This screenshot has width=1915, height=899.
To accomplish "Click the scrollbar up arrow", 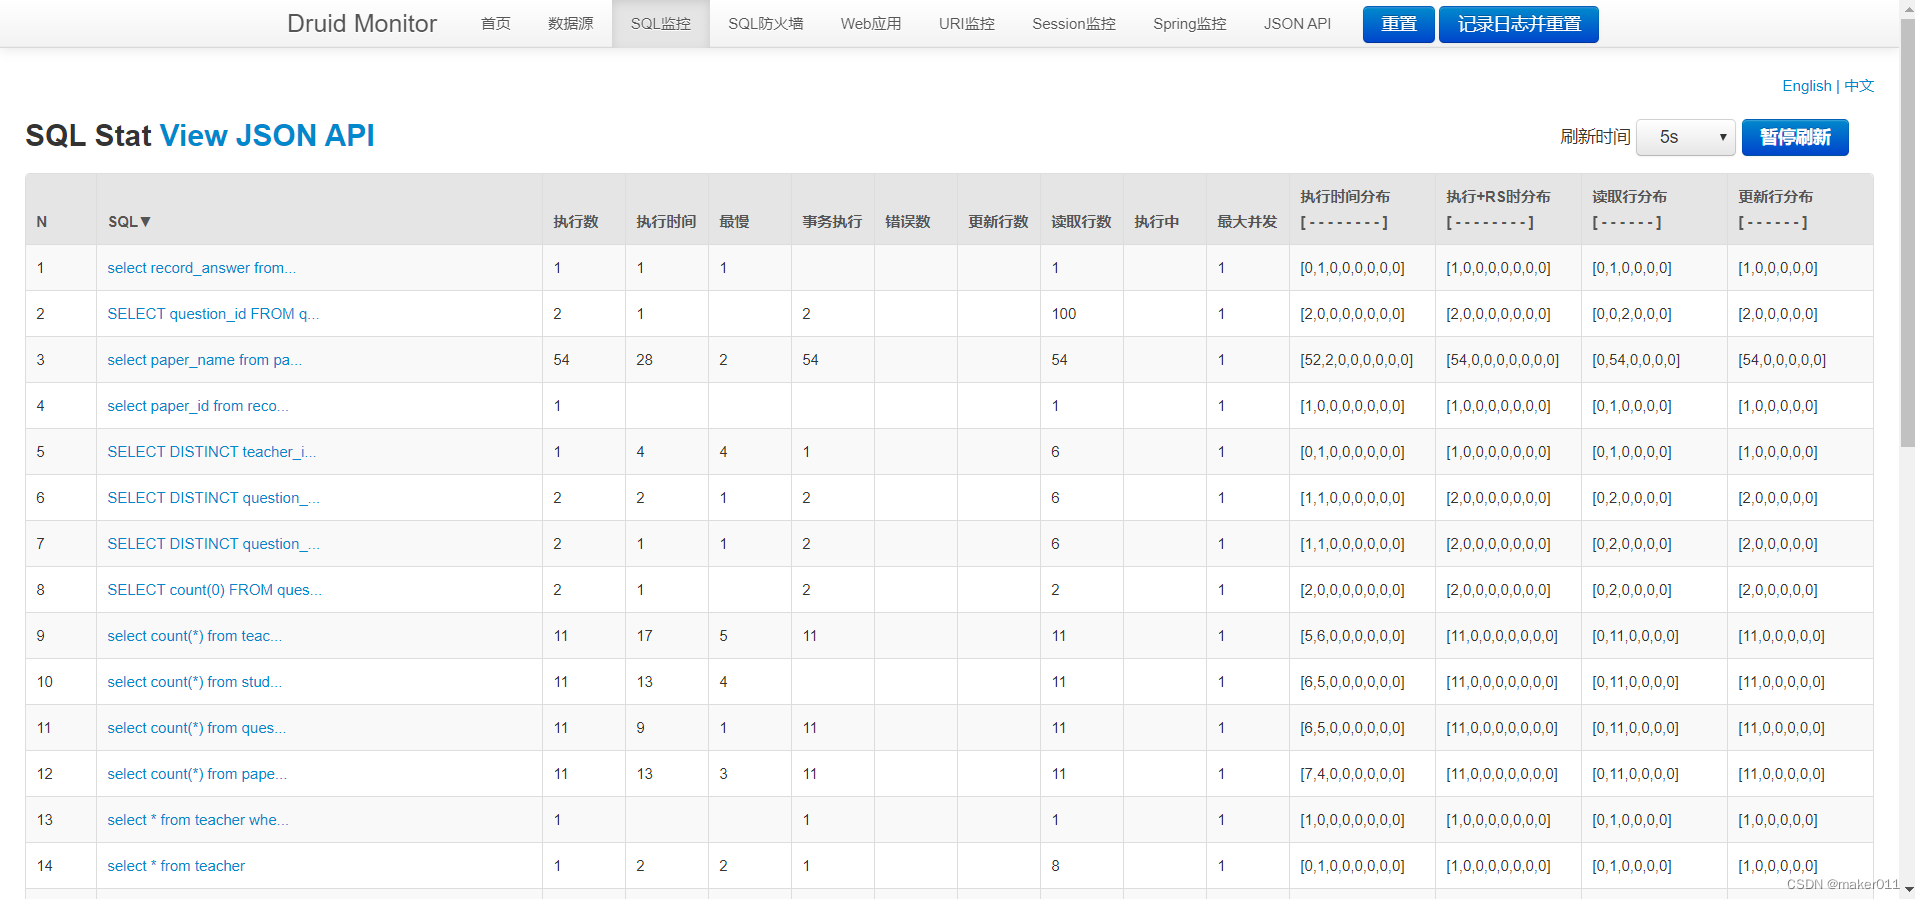I will pyautogui.click(x=1907, y=8).
